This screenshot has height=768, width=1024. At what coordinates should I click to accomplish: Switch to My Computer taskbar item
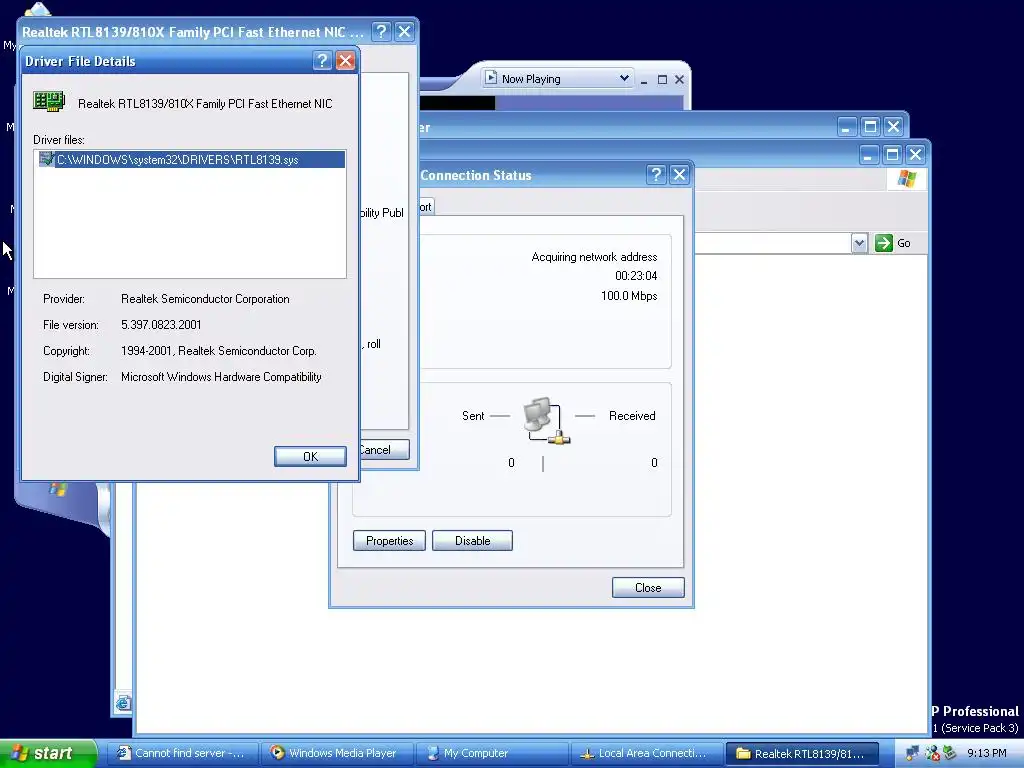click(492, 753)
